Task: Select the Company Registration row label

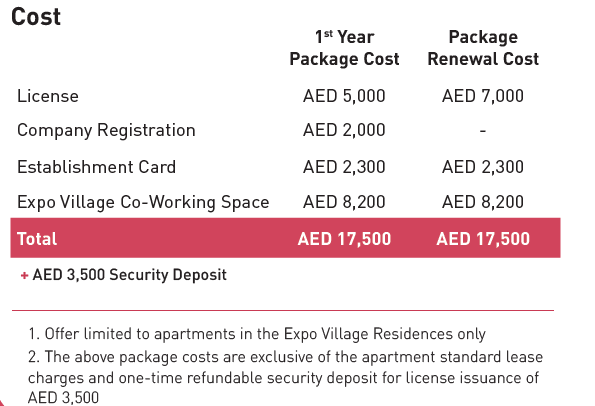Action: 106,131
